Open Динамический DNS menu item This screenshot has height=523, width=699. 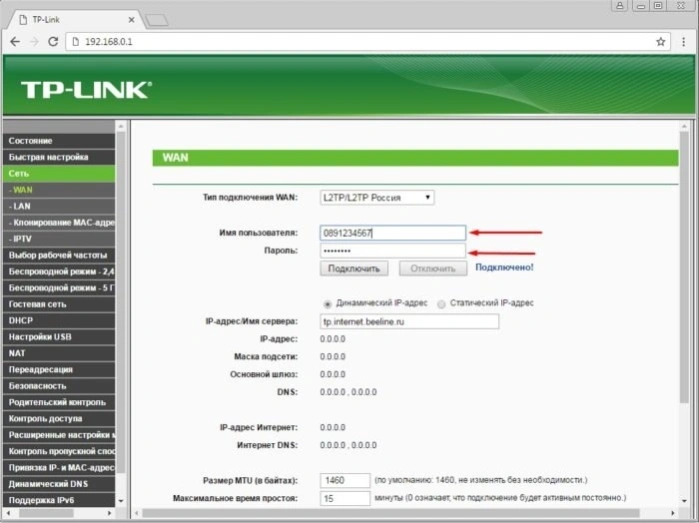click(59, 484)
